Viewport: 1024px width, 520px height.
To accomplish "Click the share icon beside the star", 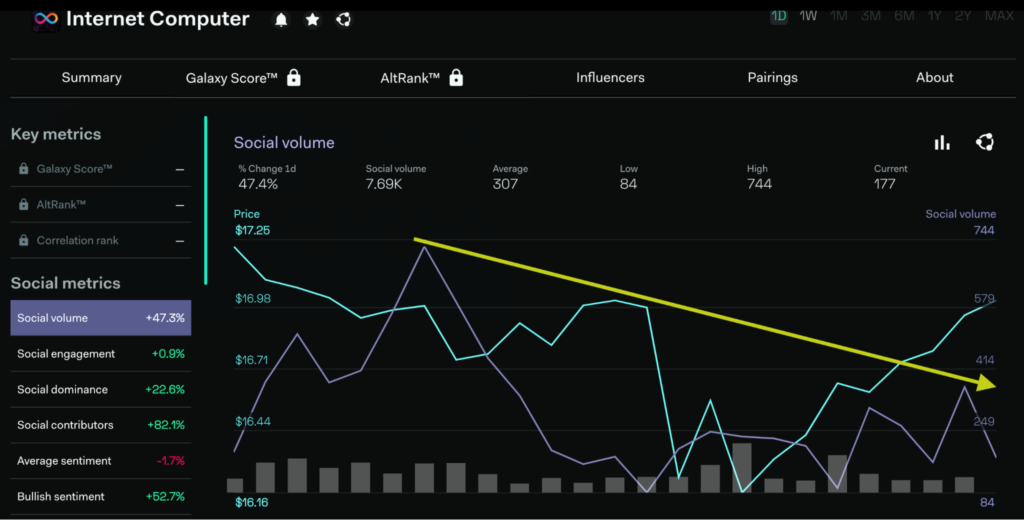I will (344, 20).
